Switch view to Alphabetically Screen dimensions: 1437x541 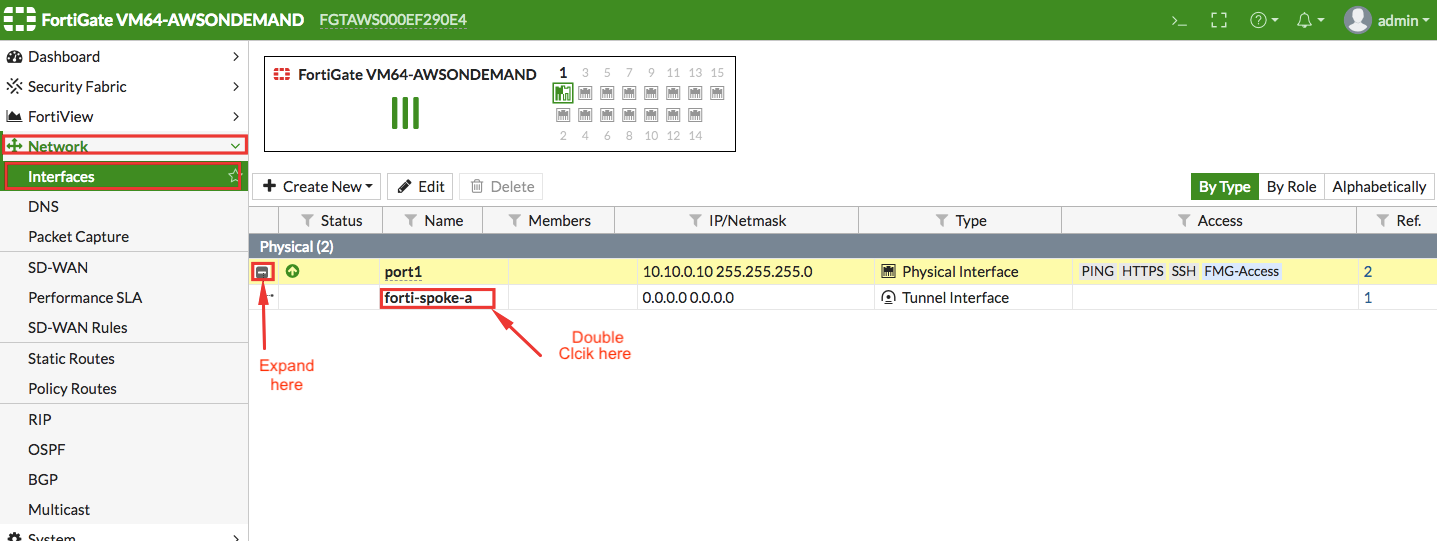[1379, 186]
